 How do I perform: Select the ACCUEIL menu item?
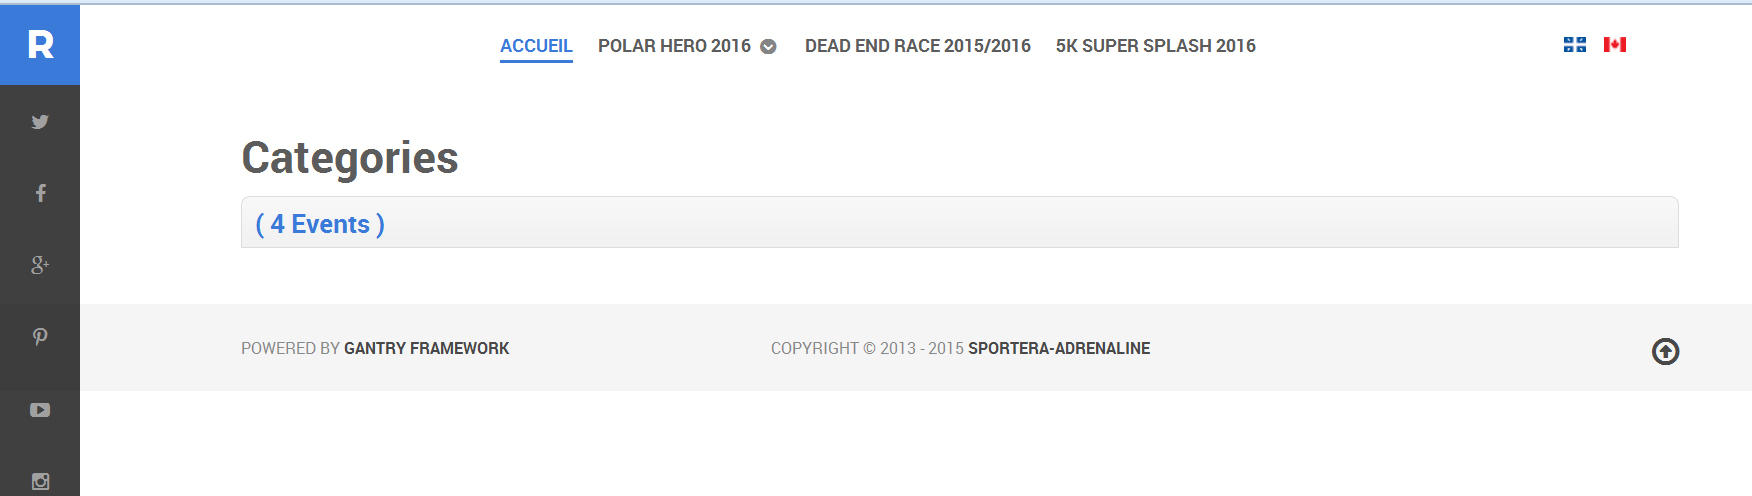point(536,46)
